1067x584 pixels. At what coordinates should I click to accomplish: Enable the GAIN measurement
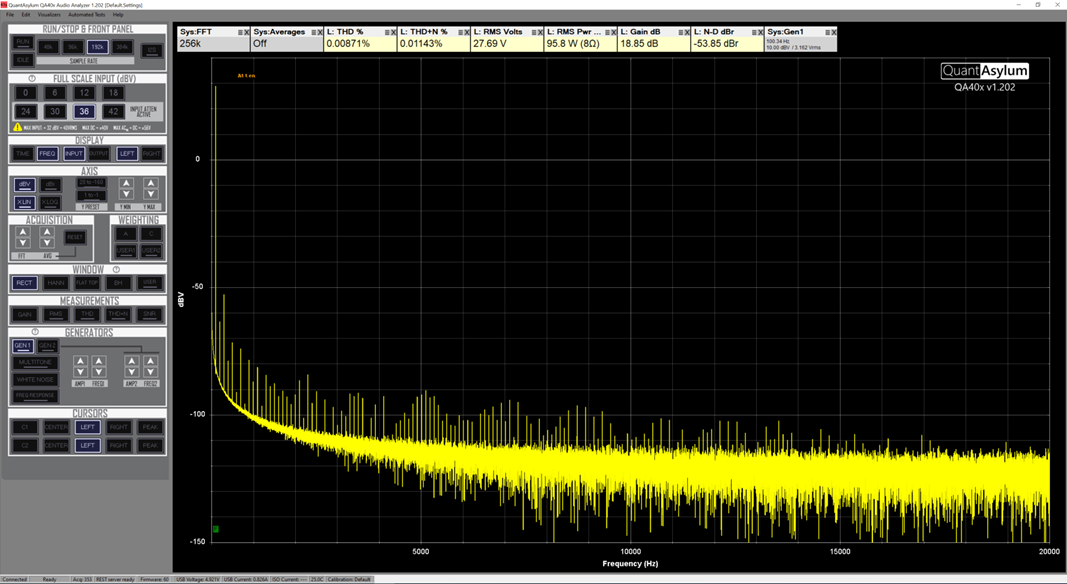pos(24,314)
